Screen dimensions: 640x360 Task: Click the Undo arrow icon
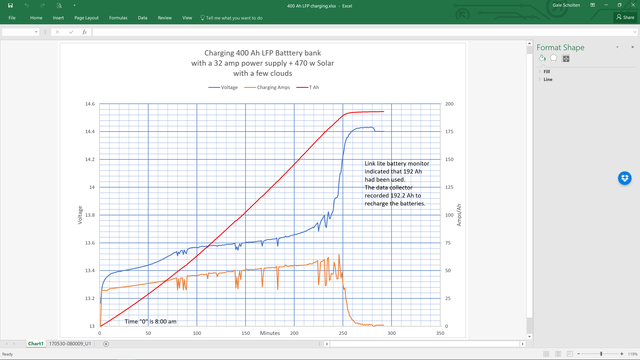coord(27,5)
